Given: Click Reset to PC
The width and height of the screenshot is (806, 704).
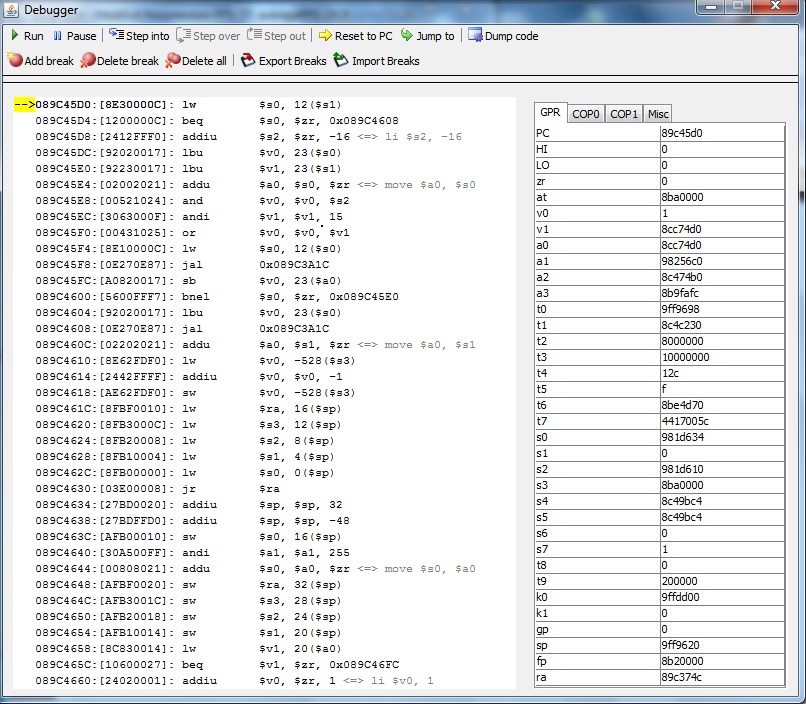Looking at the screenshot, I should (x=355, y=36).
